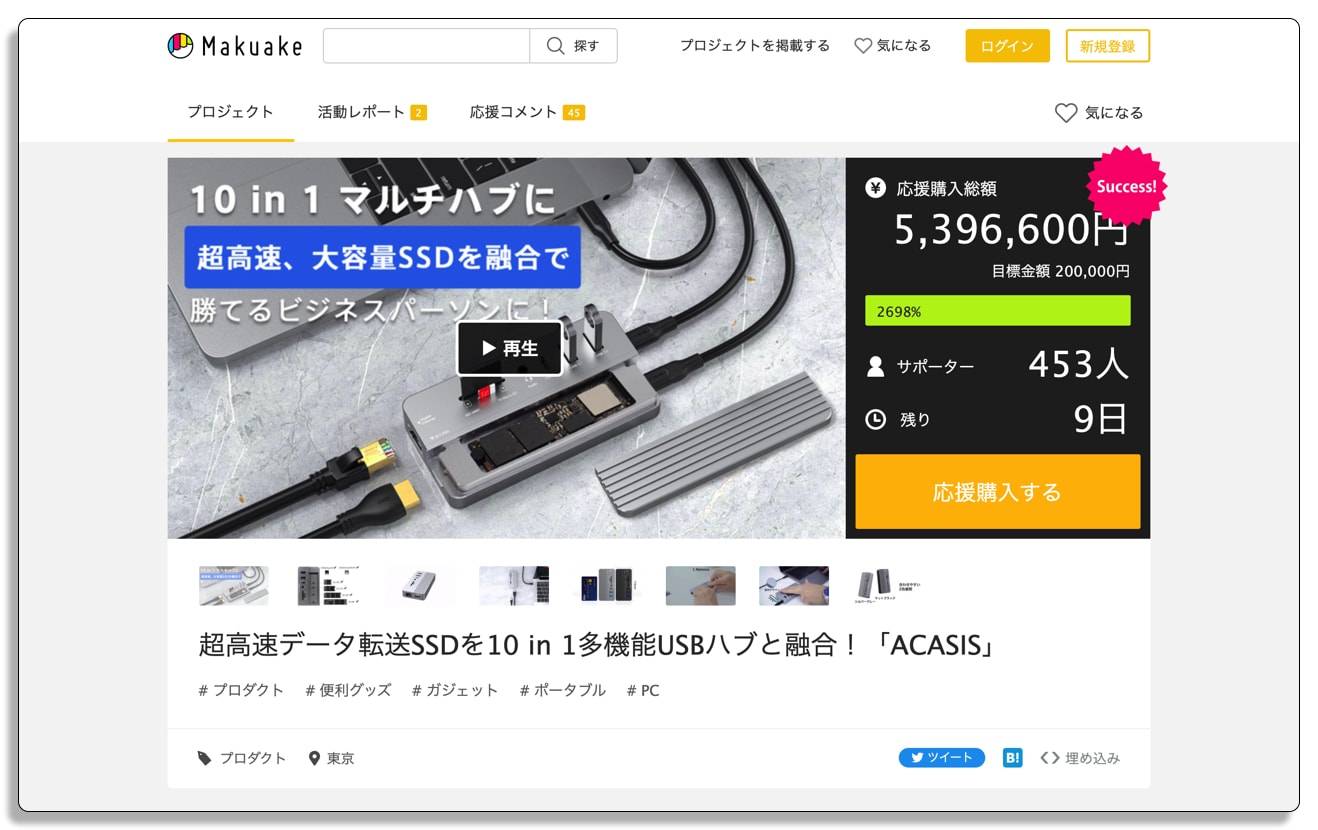Play the project video with 再生
Image resolution: width=1318 pixels, height=830 pixels.
point(510,348)
